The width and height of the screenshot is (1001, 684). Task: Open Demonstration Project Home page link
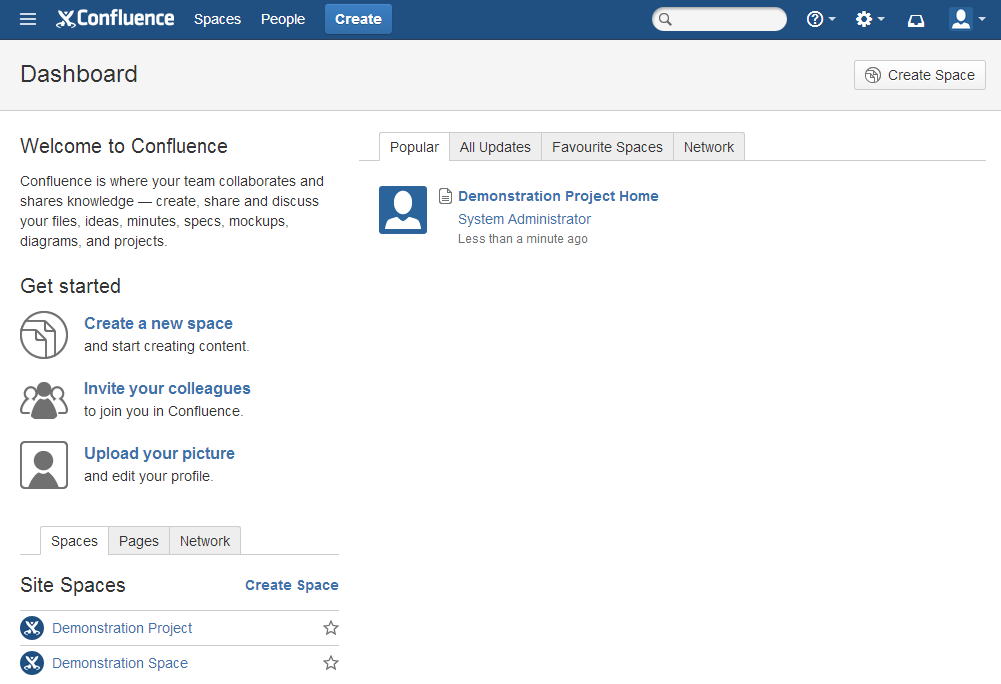point(558,196)
